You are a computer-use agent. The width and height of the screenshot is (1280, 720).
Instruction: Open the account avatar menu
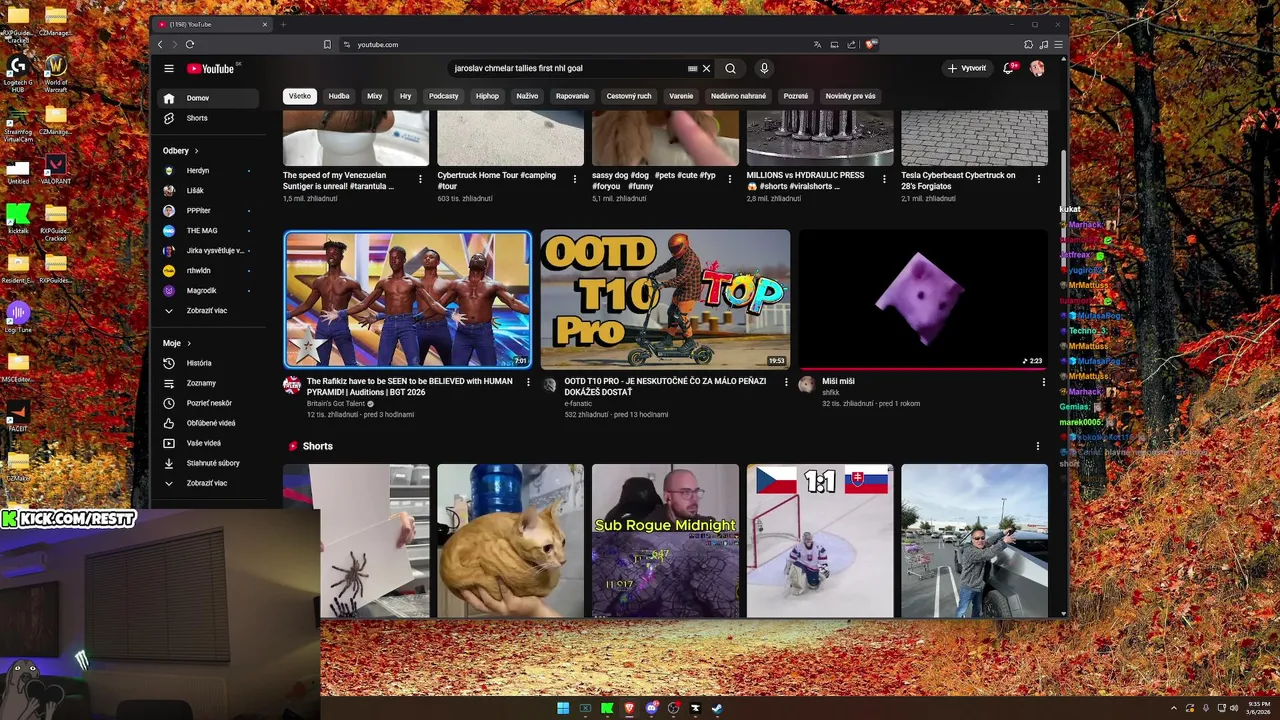[1037, 68]
